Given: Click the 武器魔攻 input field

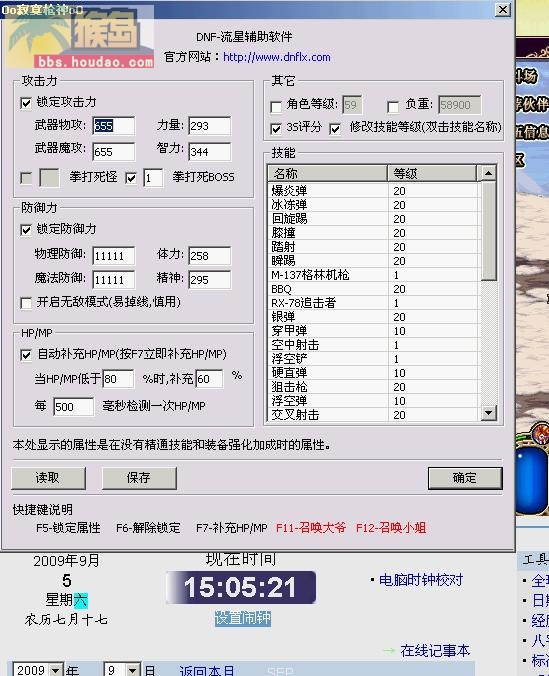Looking at the screenshot, I should coord(113,152).
